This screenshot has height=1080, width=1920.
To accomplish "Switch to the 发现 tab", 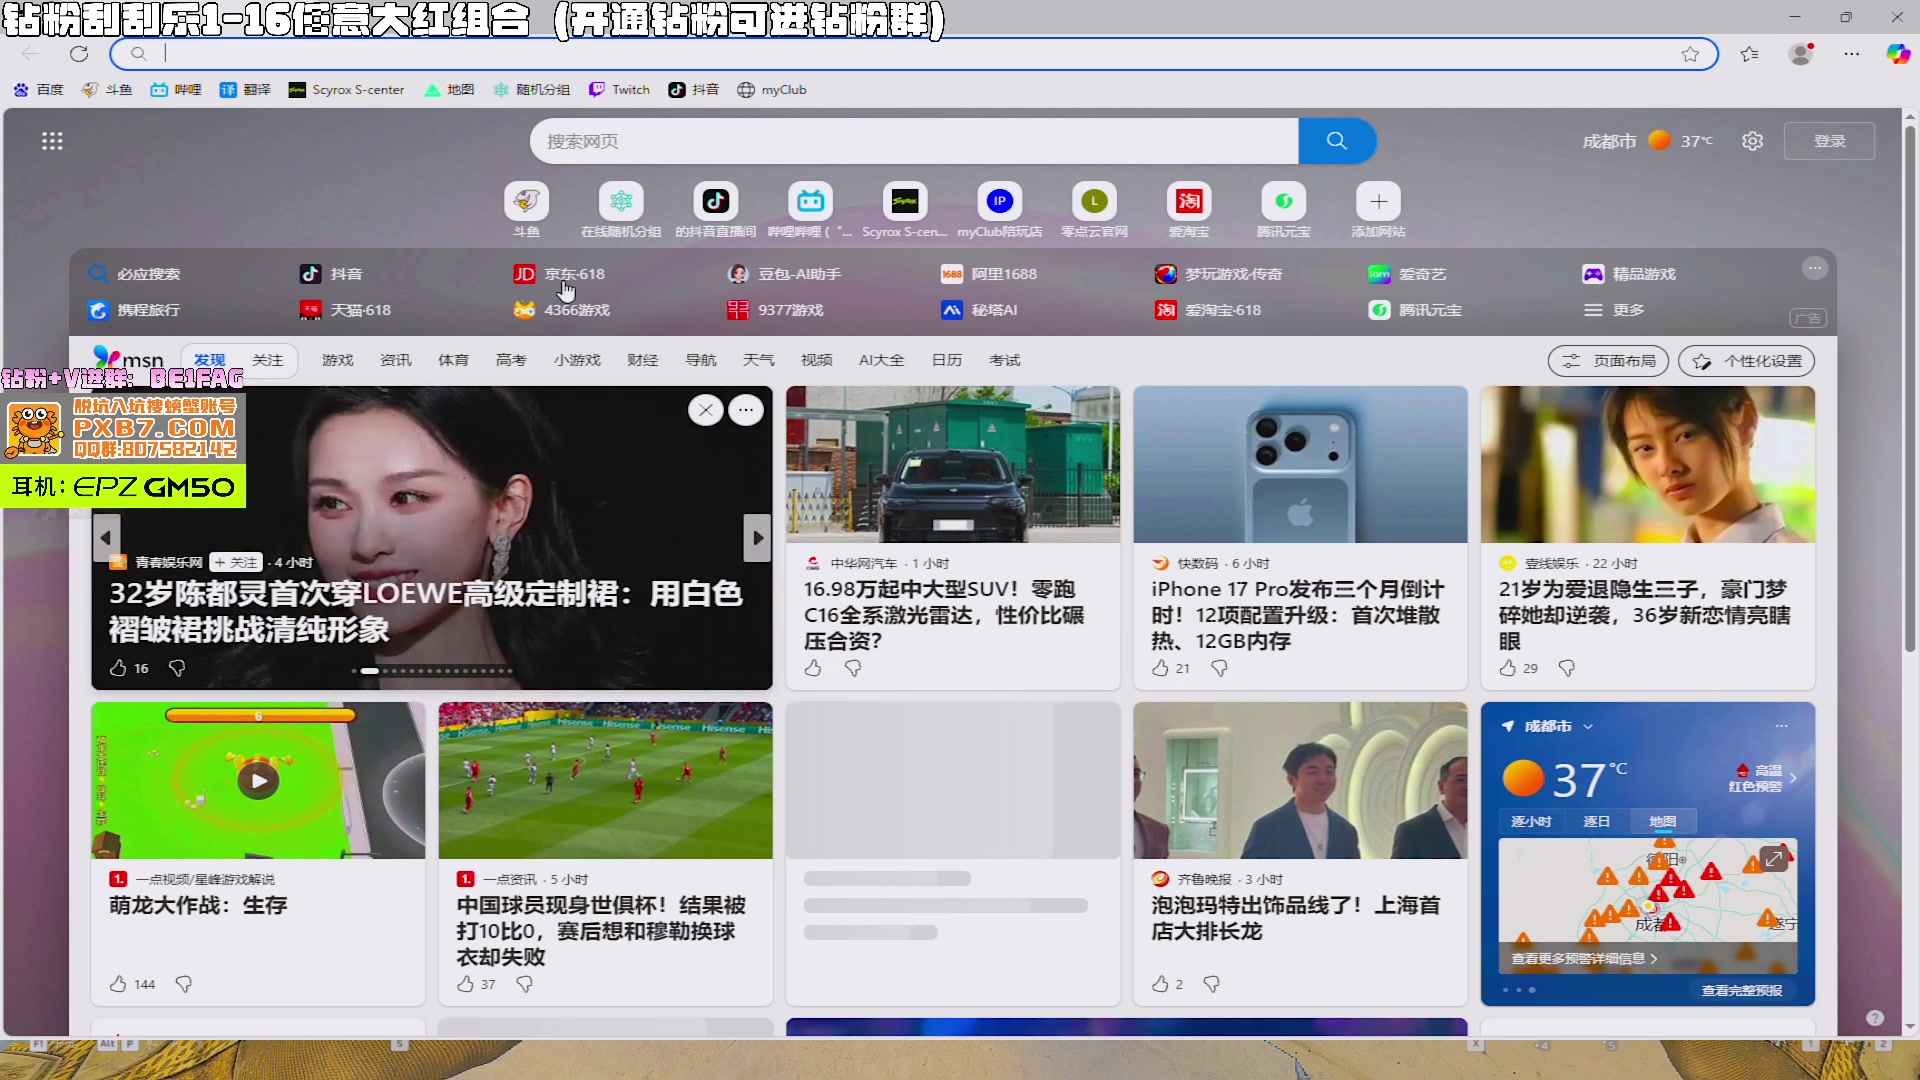I will click(x=209, y=360).
